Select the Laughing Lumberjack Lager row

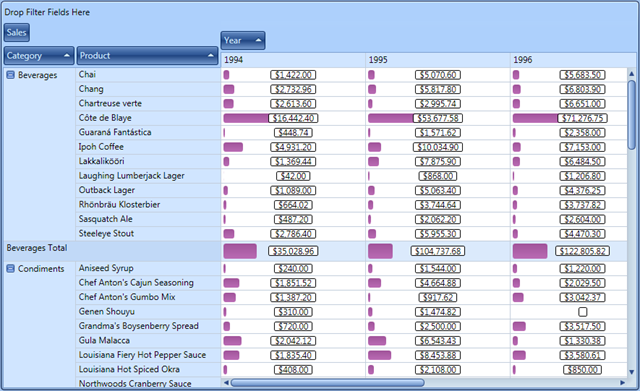pyautogui.click(x=148, y=176)
